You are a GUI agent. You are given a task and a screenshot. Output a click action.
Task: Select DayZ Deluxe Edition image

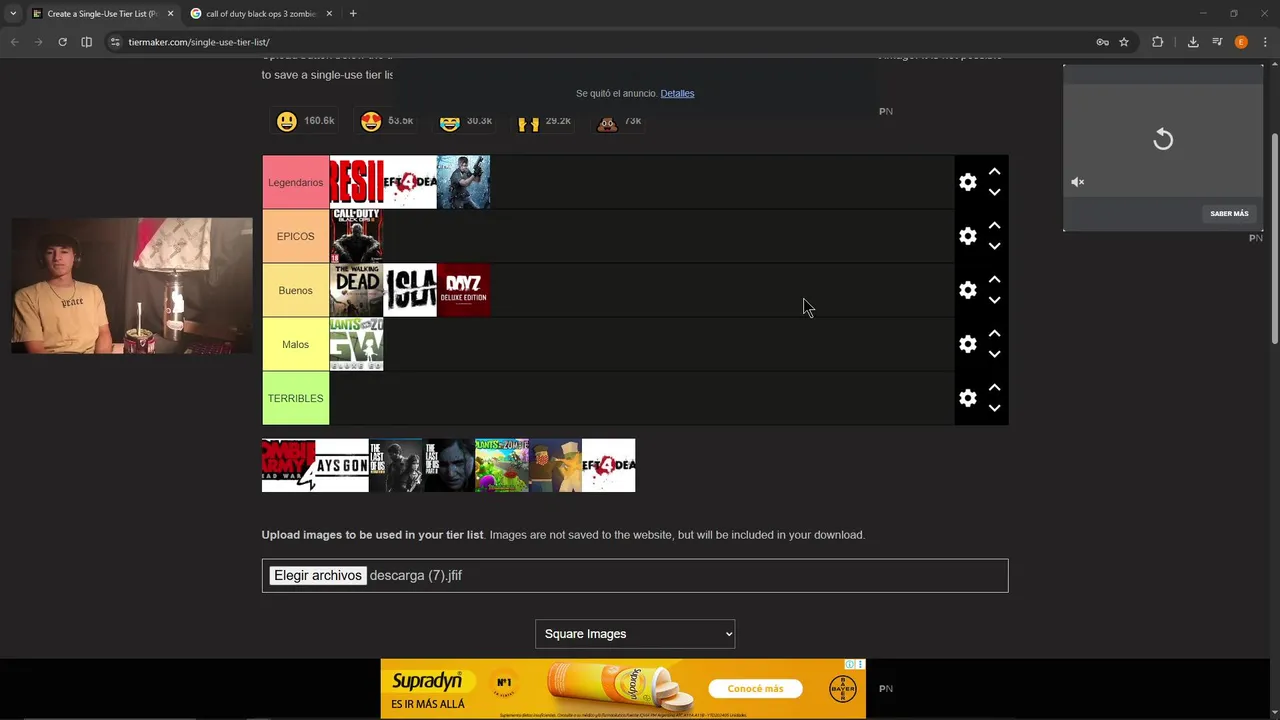pyautogui.click(x=463, y=290)
